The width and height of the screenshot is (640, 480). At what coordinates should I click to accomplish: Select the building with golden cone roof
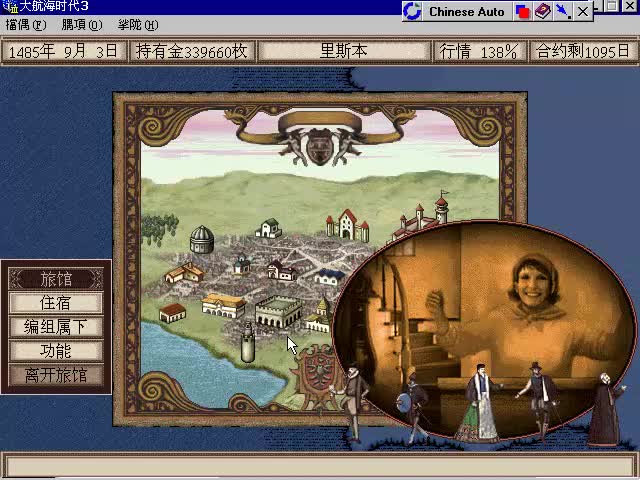click(x=319, y=314)
